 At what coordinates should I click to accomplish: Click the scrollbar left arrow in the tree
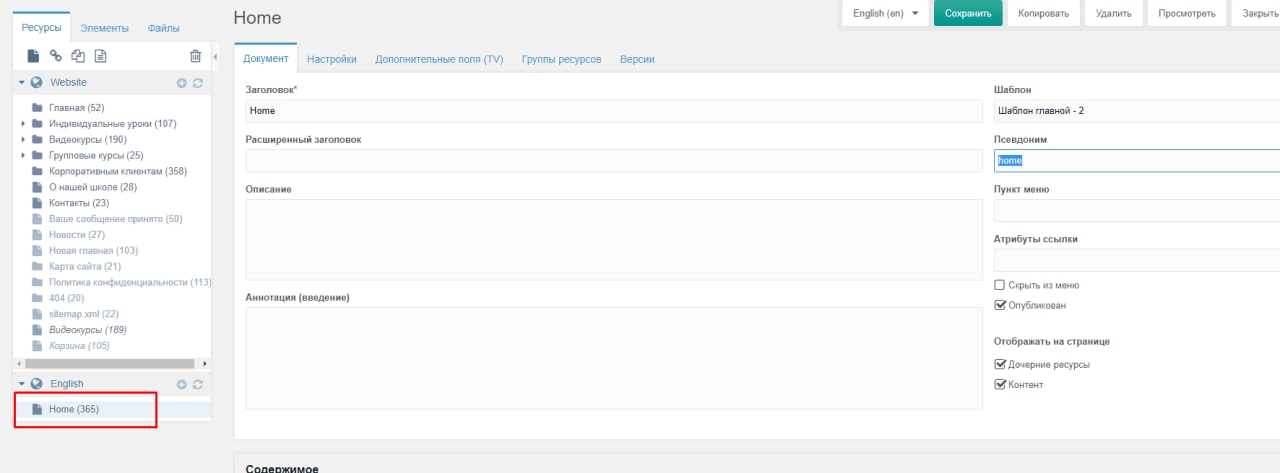[19, 364]
